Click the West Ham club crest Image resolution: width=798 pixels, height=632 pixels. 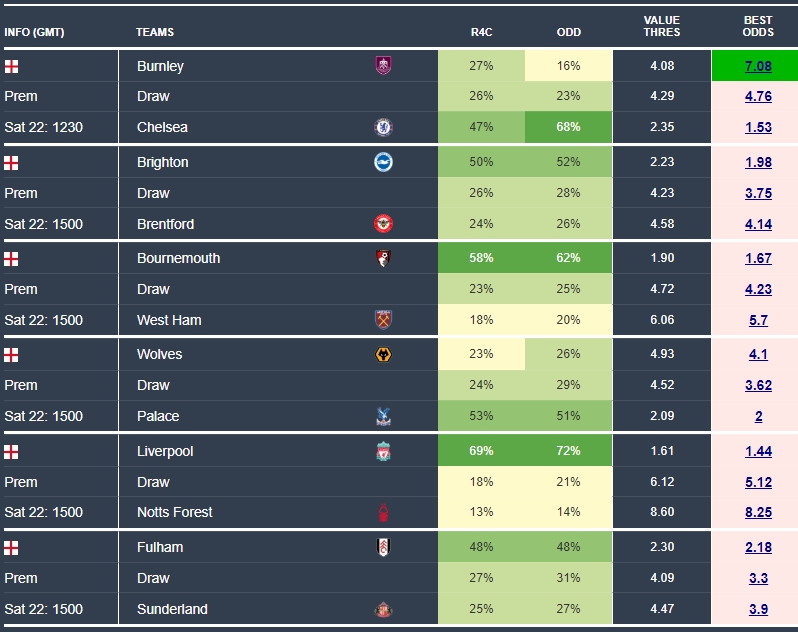coord(383,320)
